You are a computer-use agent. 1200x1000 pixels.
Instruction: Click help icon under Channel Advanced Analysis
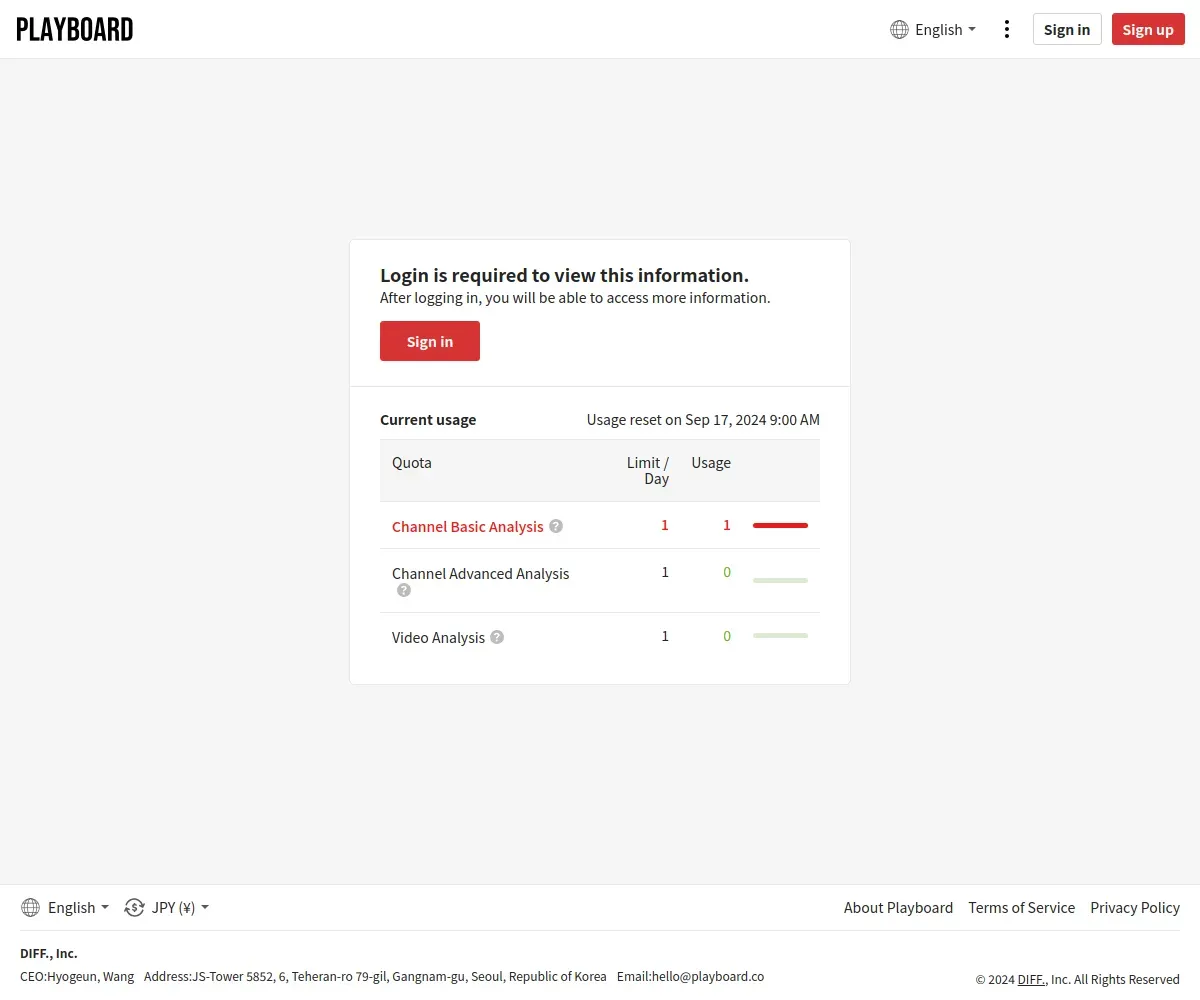click(404, 590)
